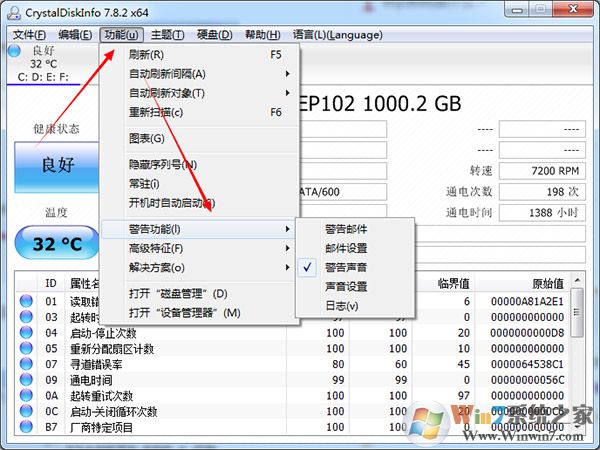
Task: Open 打开“设备管理器”(M) entry
Action: [x=199, y=313]
